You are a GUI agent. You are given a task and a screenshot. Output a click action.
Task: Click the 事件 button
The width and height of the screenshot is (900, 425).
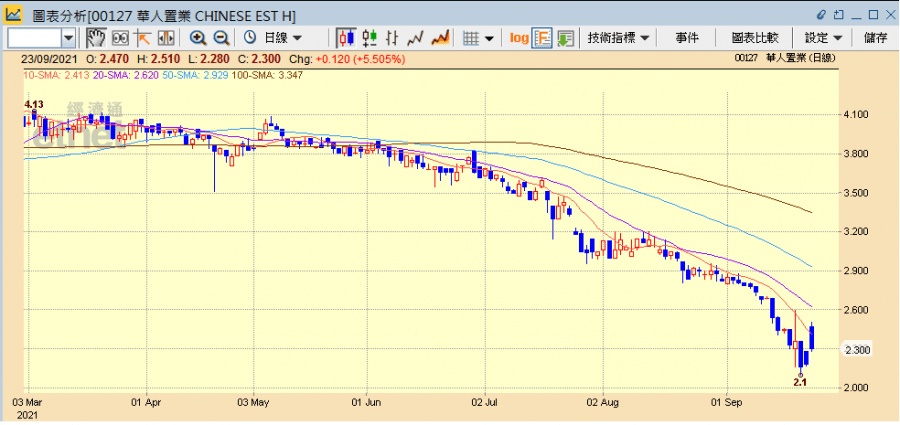pos(687,38)
